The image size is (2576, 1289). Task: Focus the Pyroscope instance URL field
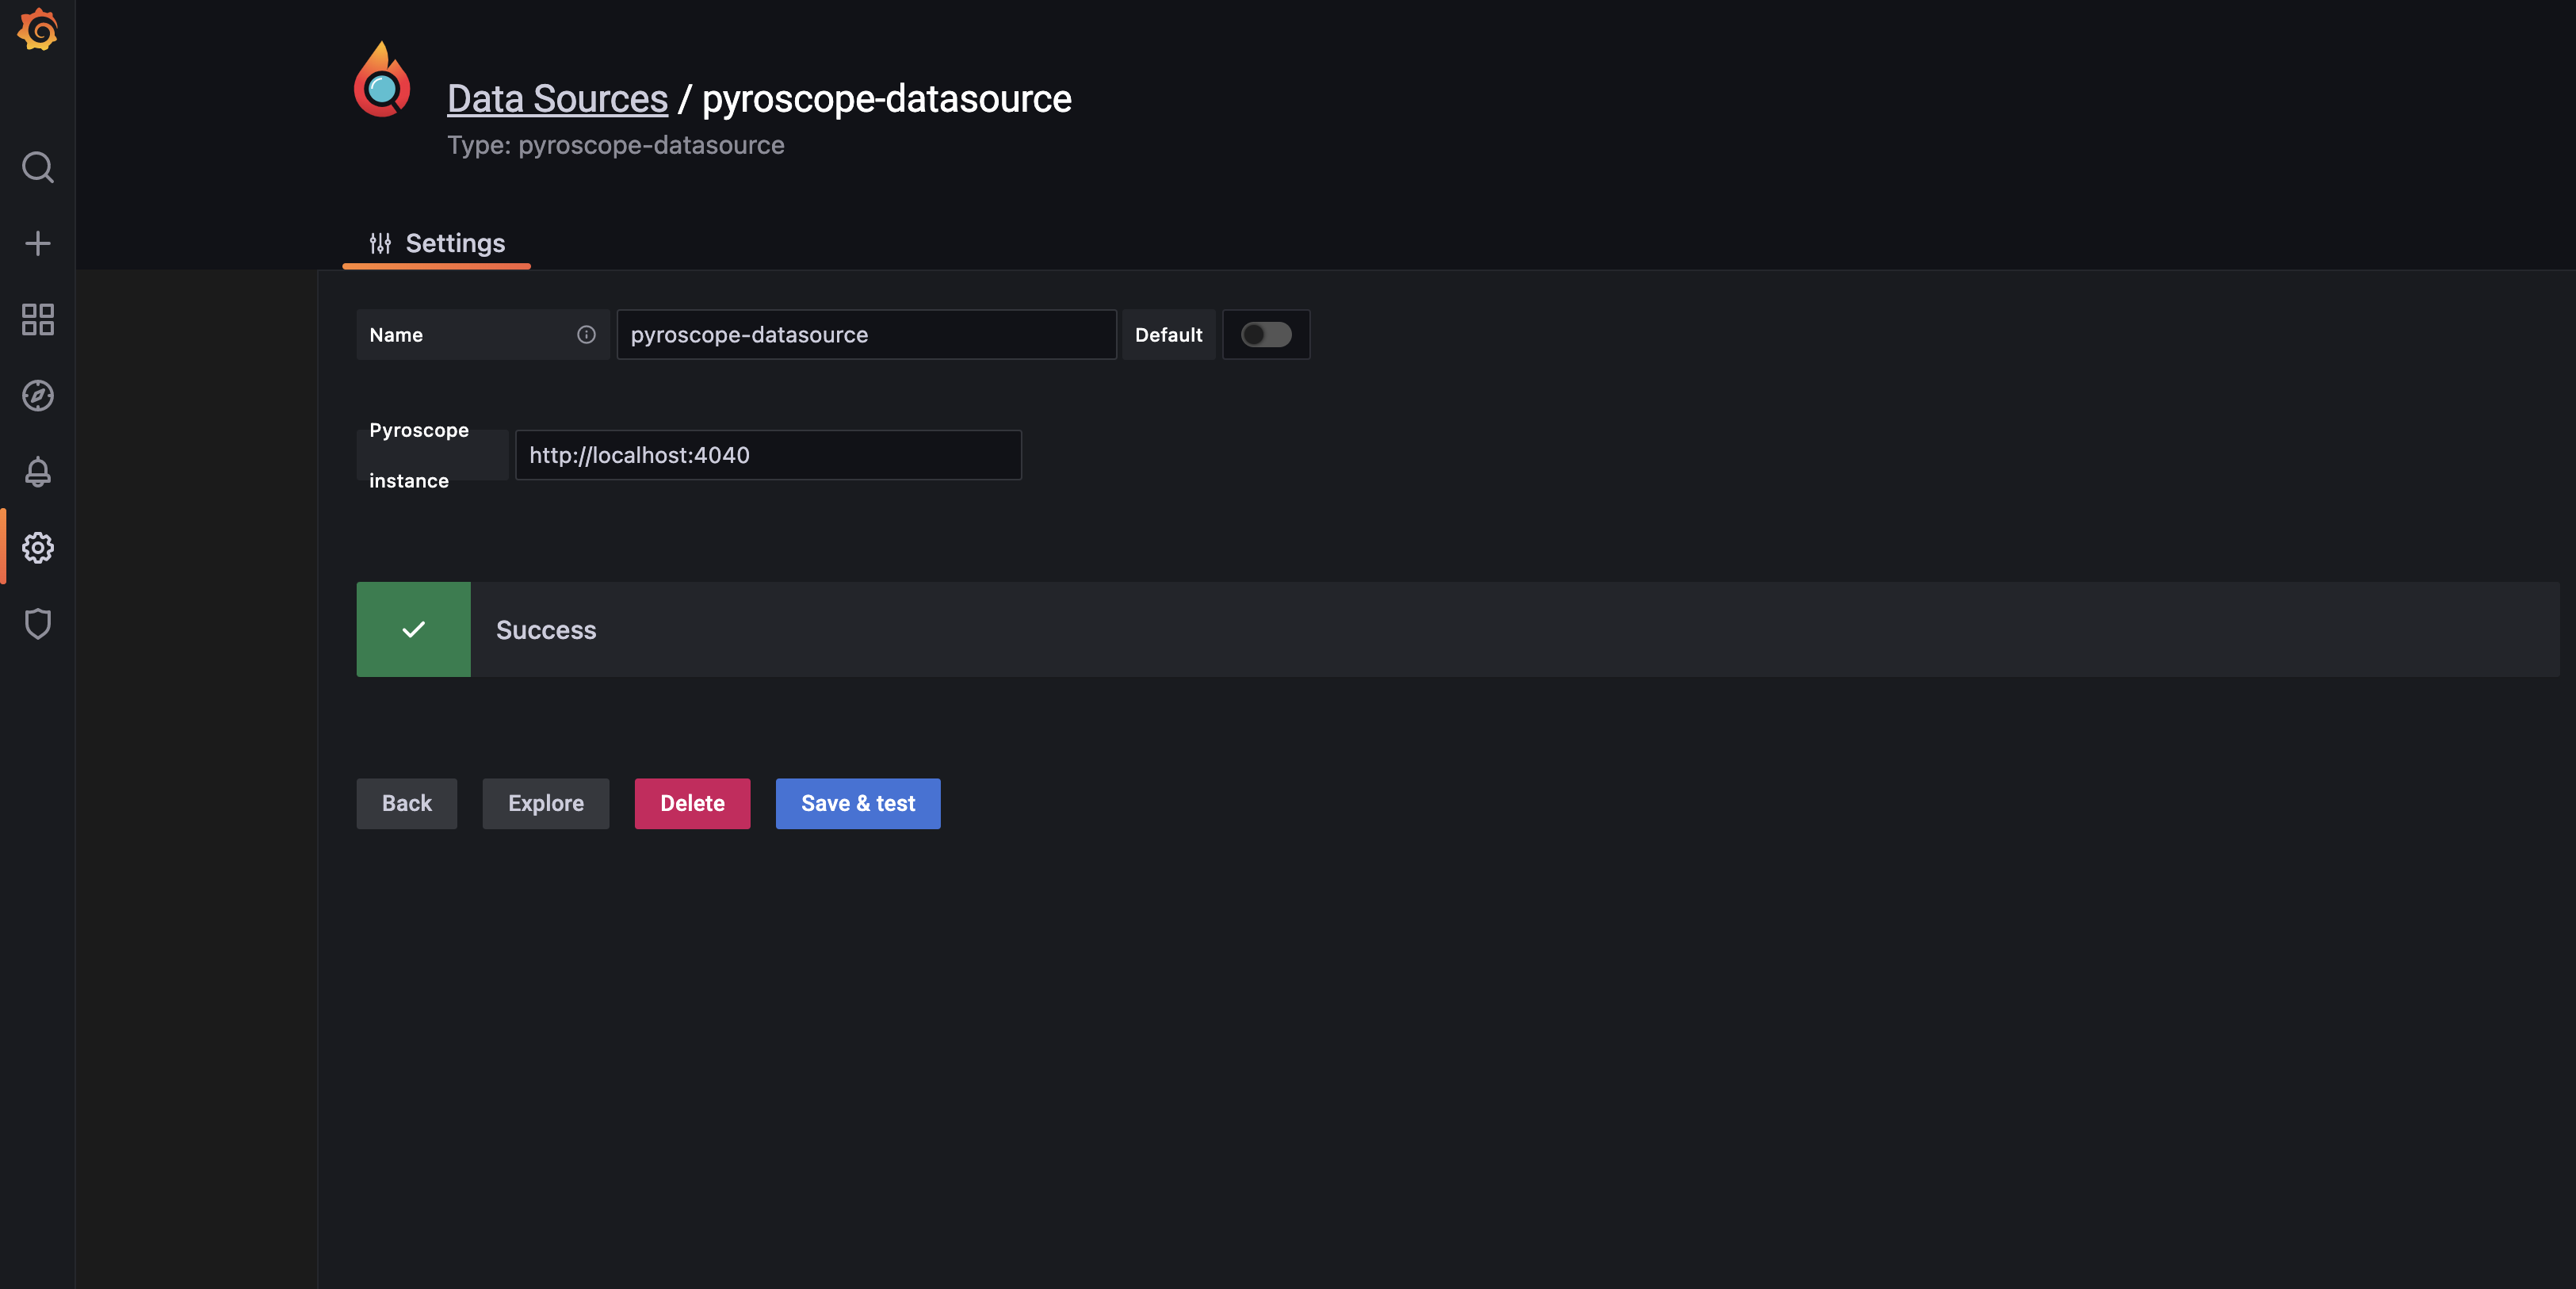(768, 455)
